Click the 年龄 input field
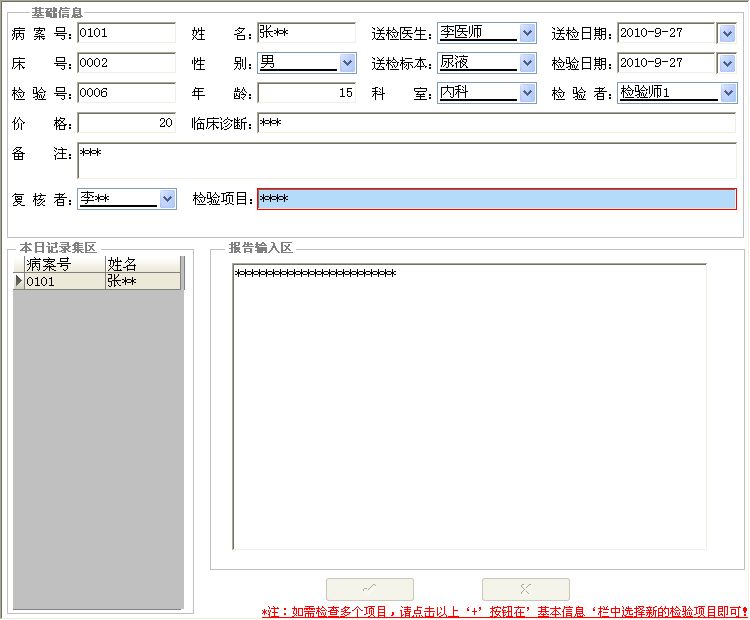The height and width of the screenshot is (620, 750). (306, 93)
